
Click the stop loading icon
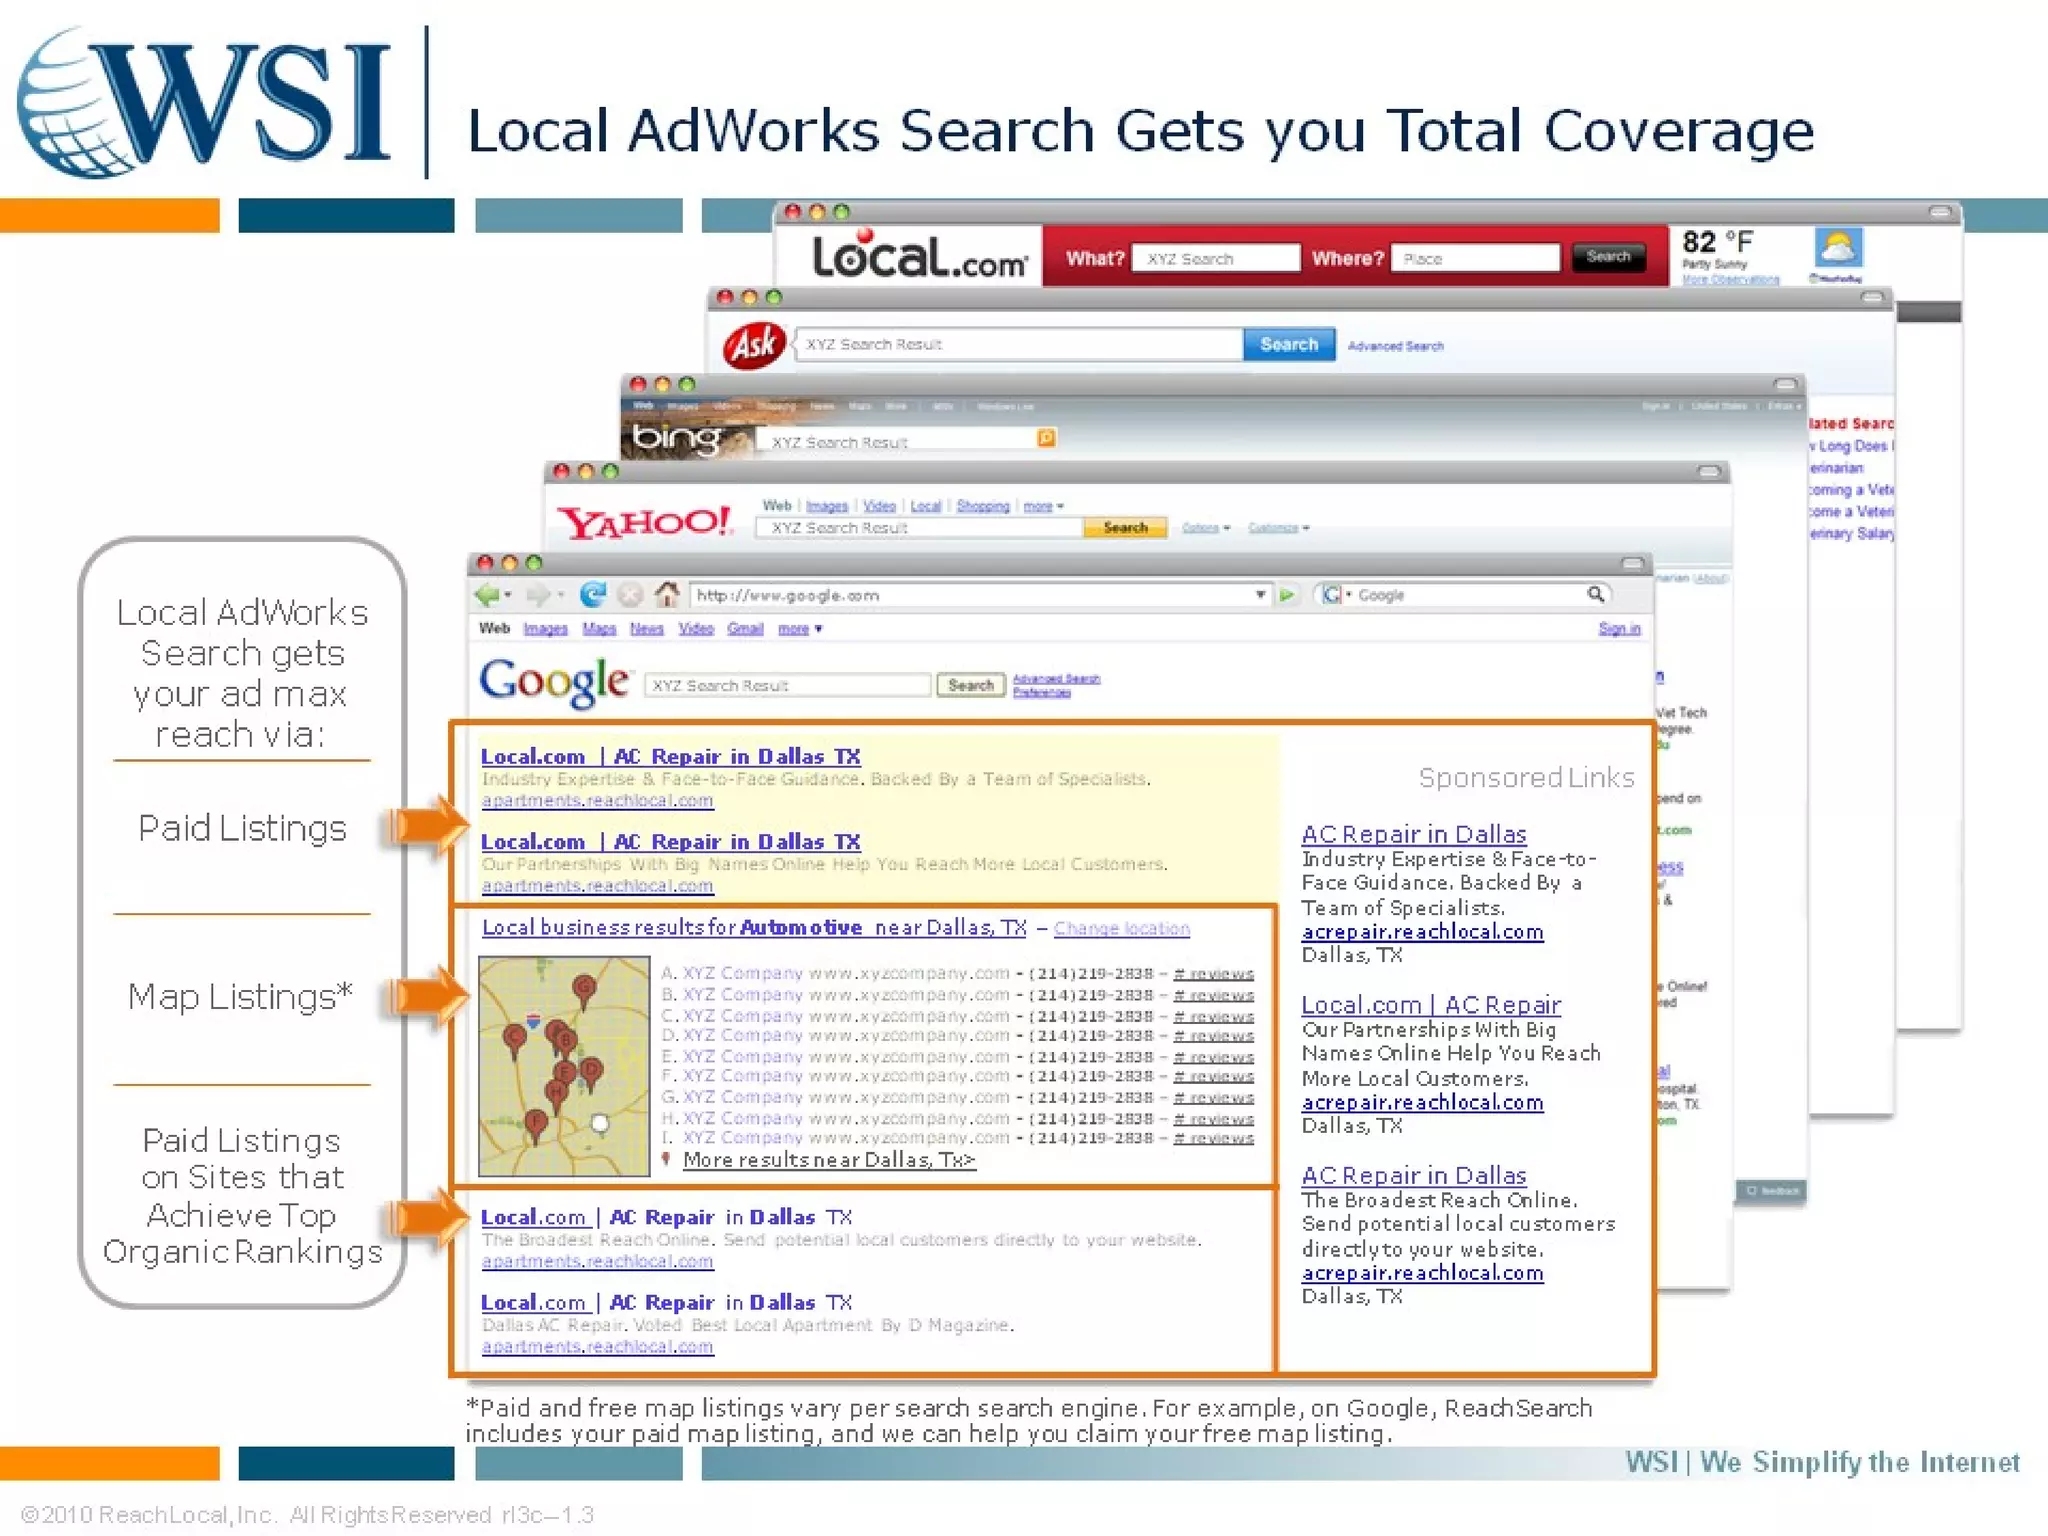629,596
